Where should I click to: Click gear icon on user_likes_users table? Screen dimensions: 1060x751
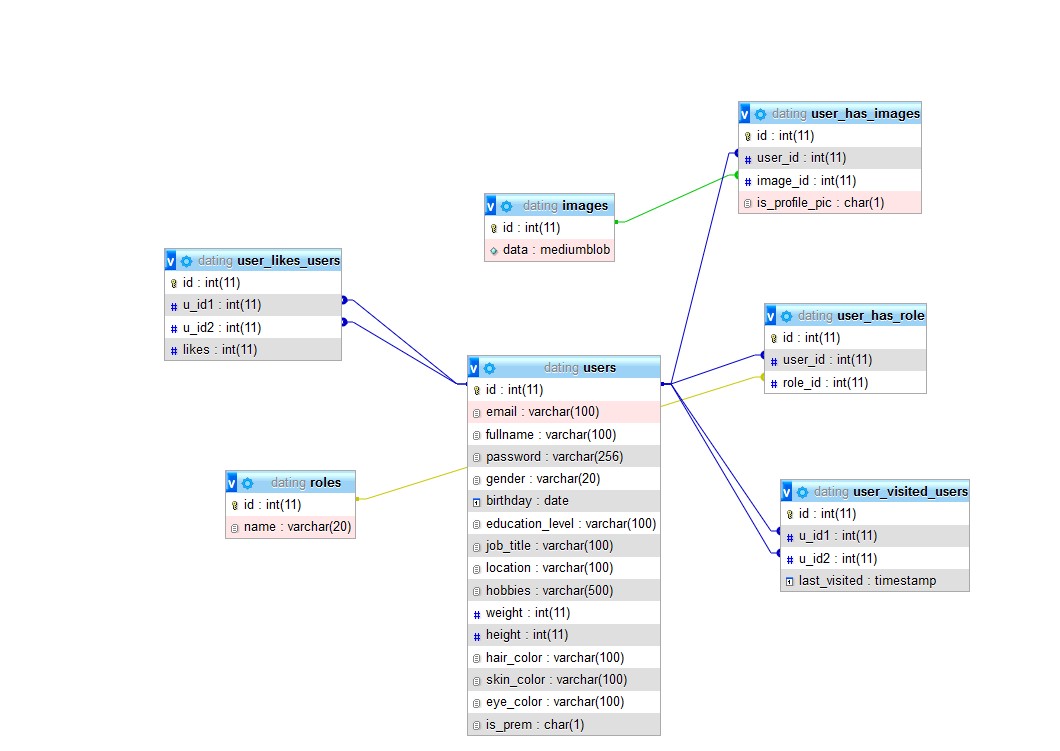[187, 261]
